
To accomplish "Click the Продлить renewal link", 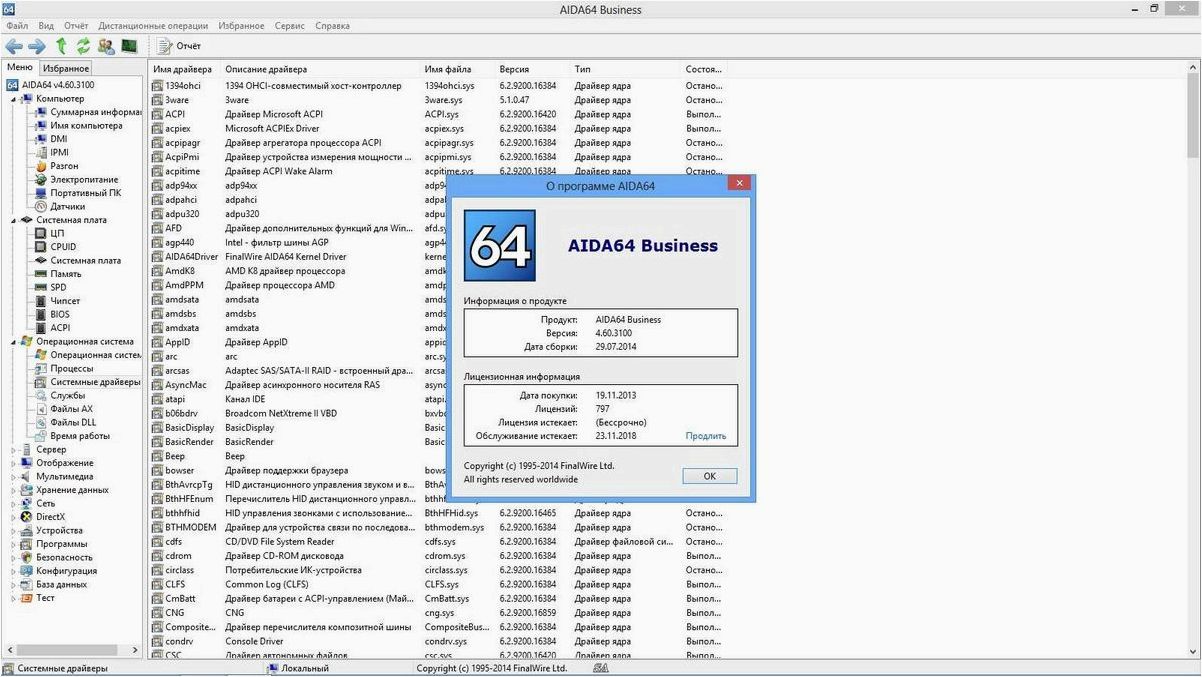I will pos(706,436).
